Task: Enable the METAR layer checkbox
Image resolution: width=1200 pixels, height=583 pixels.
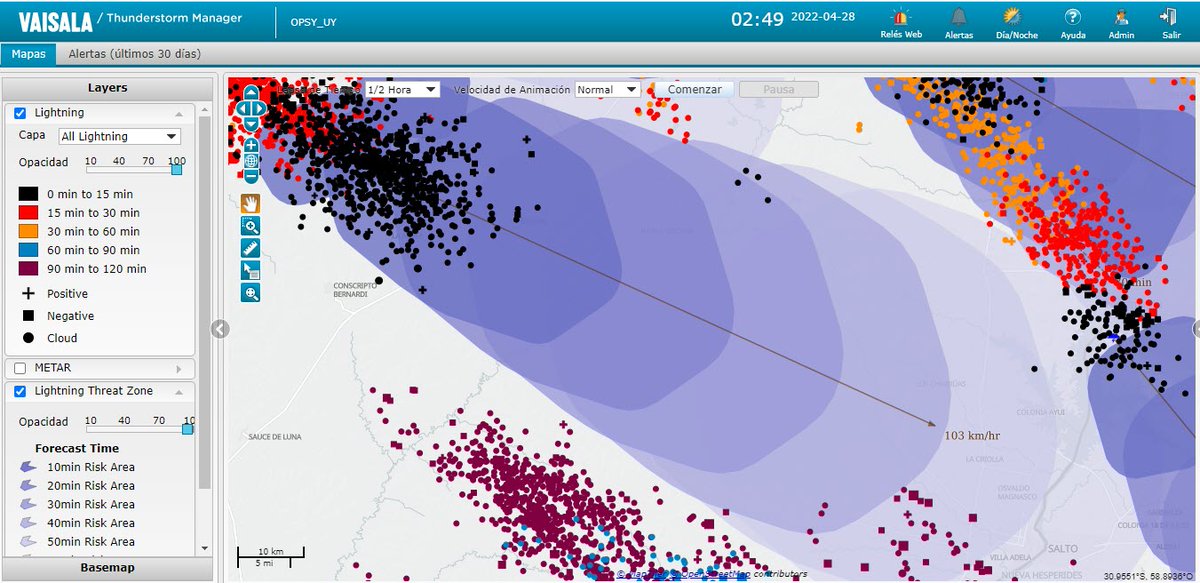Action: click(20, 368)
